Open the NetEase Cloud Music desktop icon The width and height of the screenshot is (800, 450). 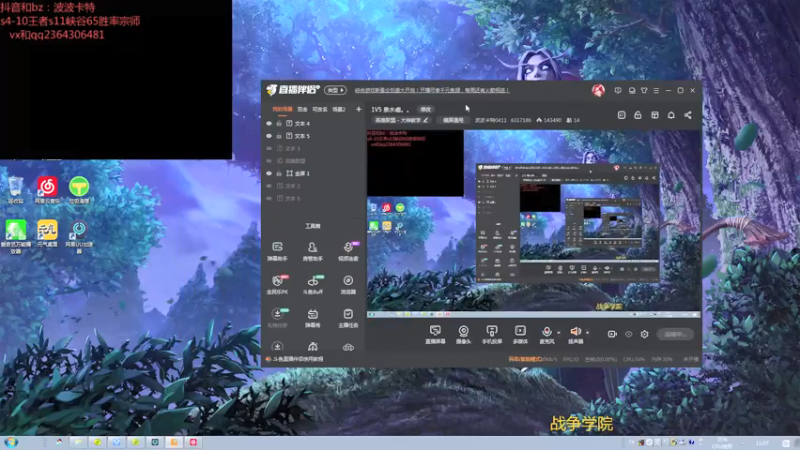tap(47, 190)
